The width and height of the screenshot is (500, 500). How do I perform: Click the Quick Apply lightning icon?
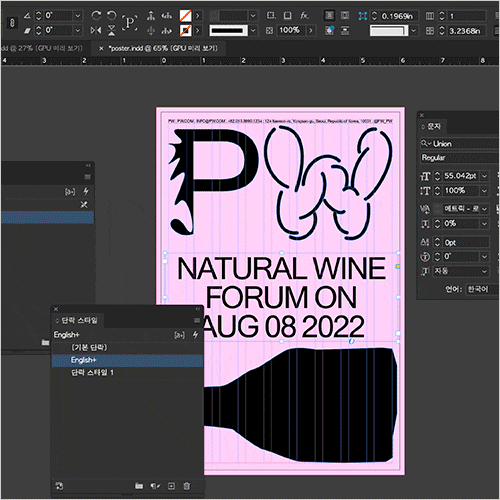195,335
